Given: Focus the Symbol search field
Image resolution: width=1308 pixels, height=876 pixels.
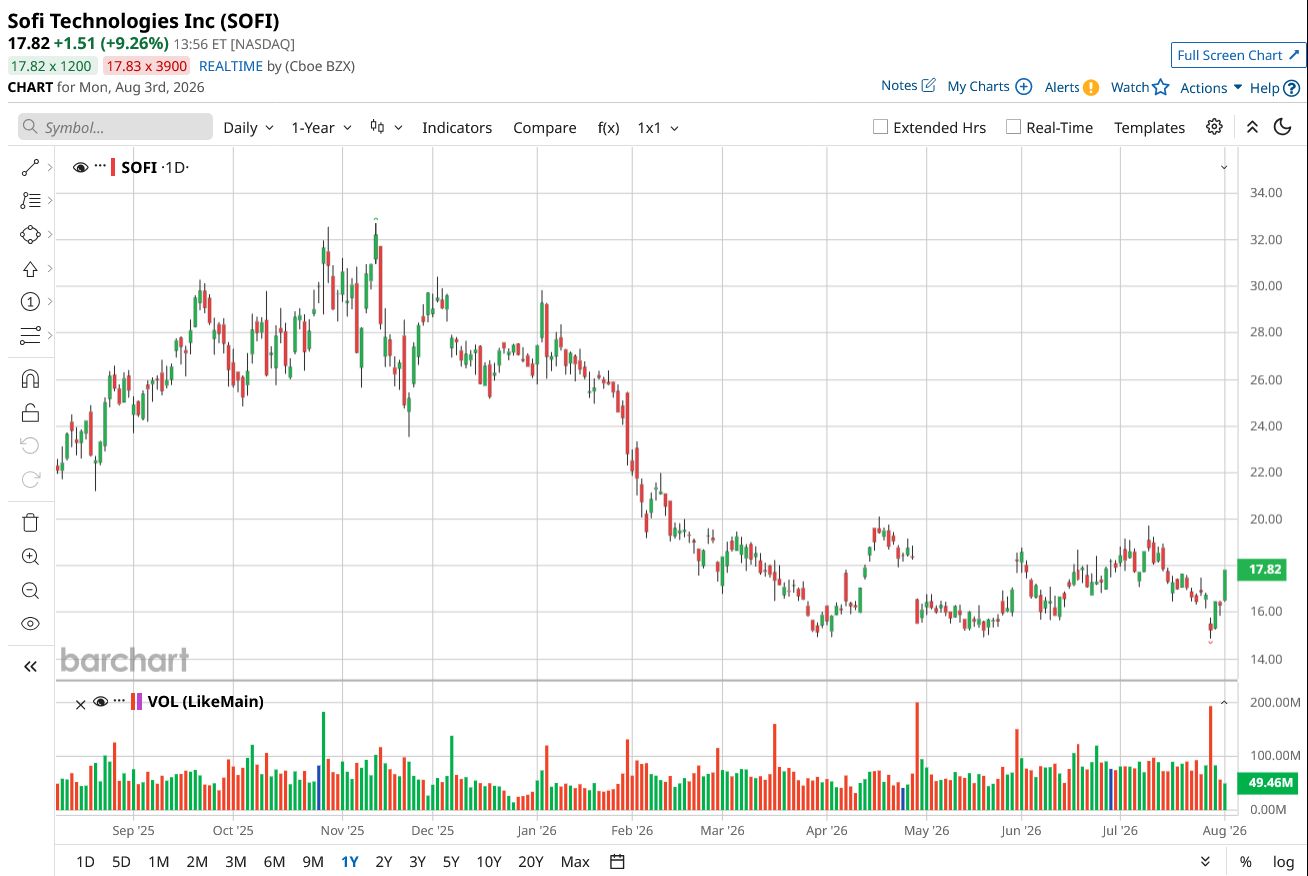Looking at the screenshot, I should (115, 127).
